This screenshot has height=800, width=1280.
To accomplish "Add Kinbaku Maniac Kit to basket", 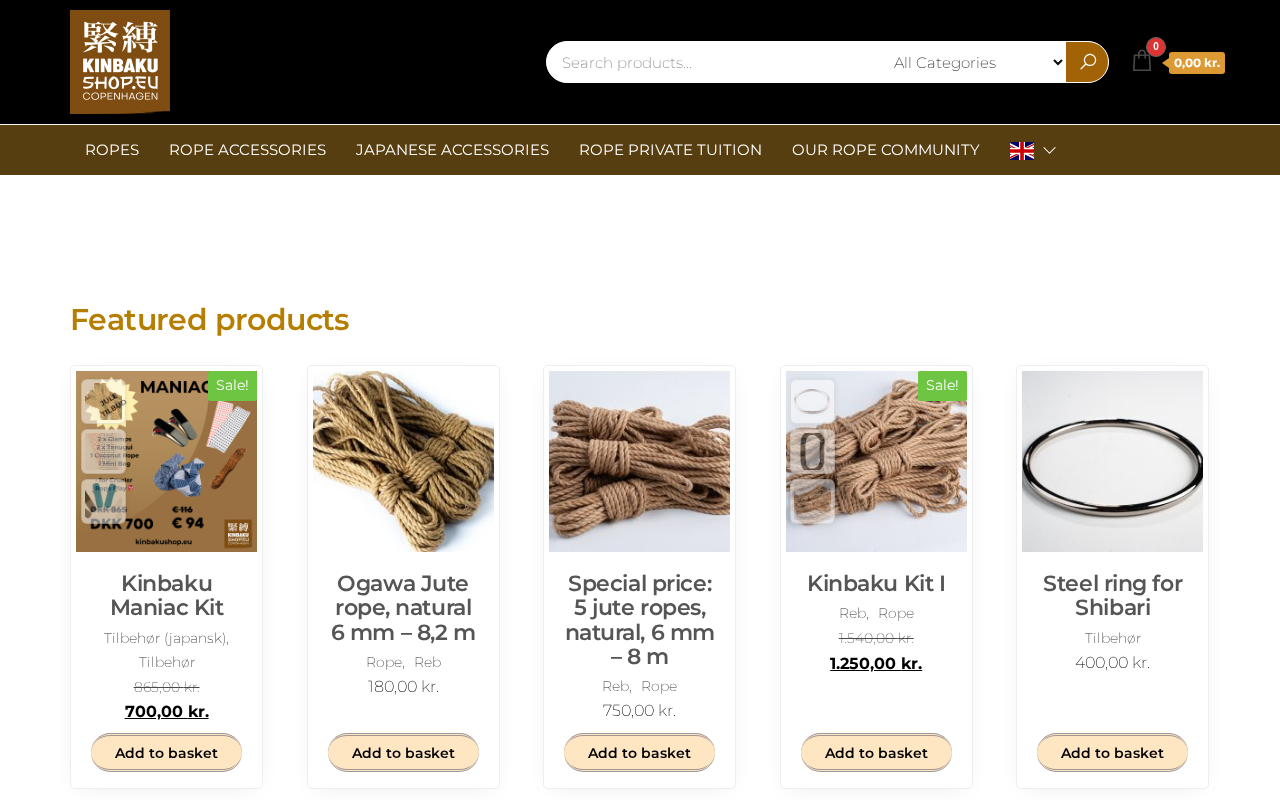I will [x=166, y=753].
